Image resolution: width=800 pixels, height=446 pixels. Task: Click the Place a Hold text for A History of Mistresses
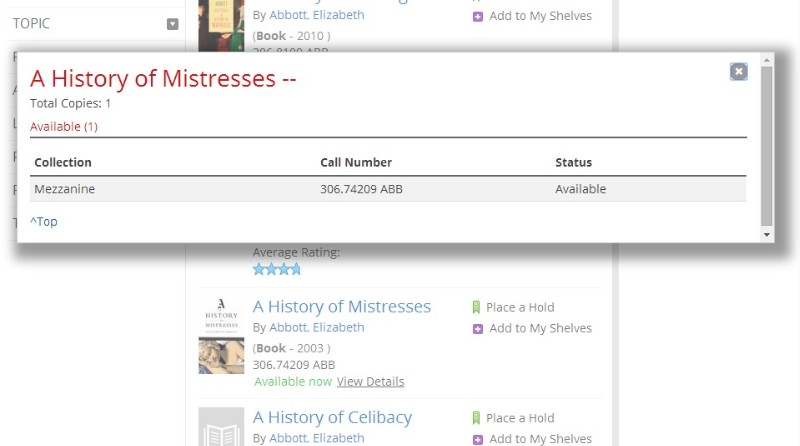[x=520, y=307]
